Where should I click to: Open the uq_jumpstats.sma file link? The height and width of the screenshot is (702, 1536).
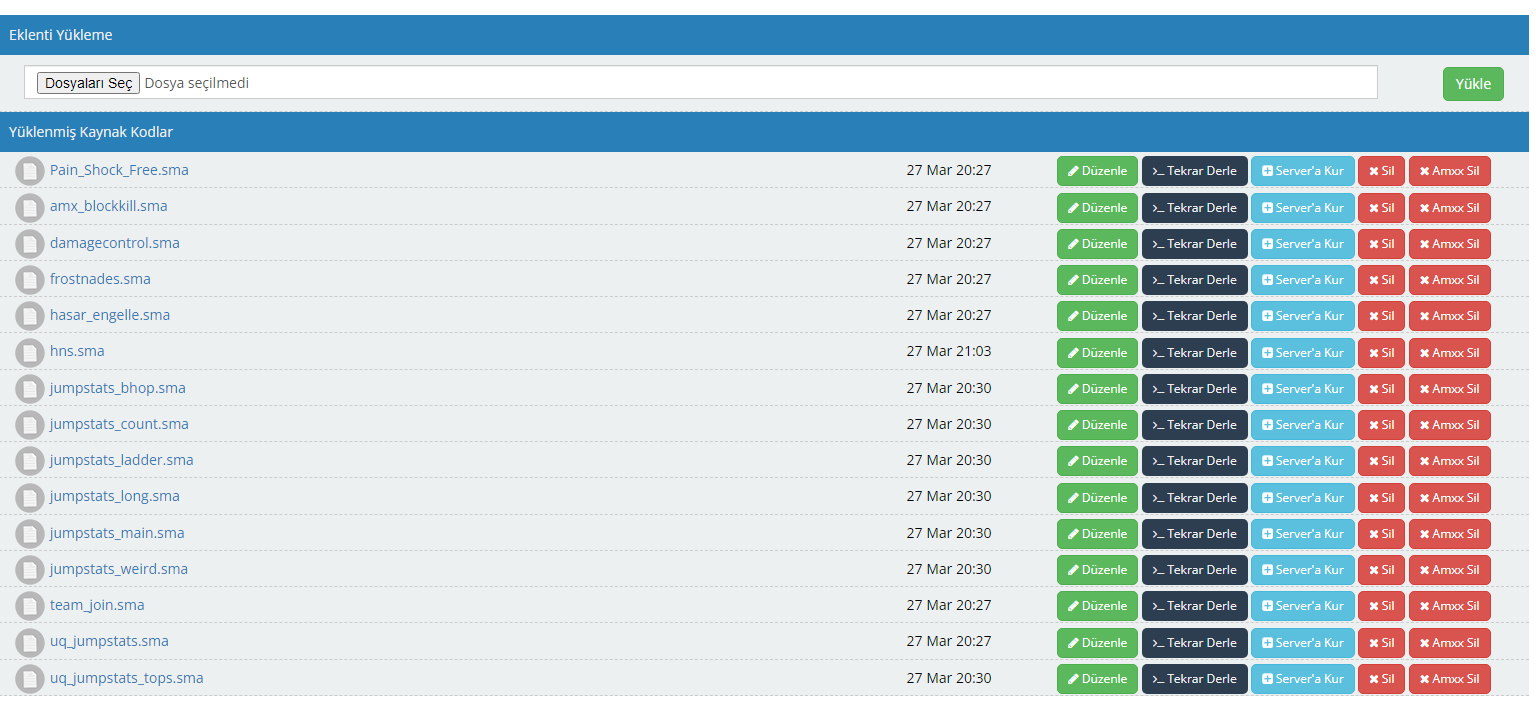click(x=109, y=641)
